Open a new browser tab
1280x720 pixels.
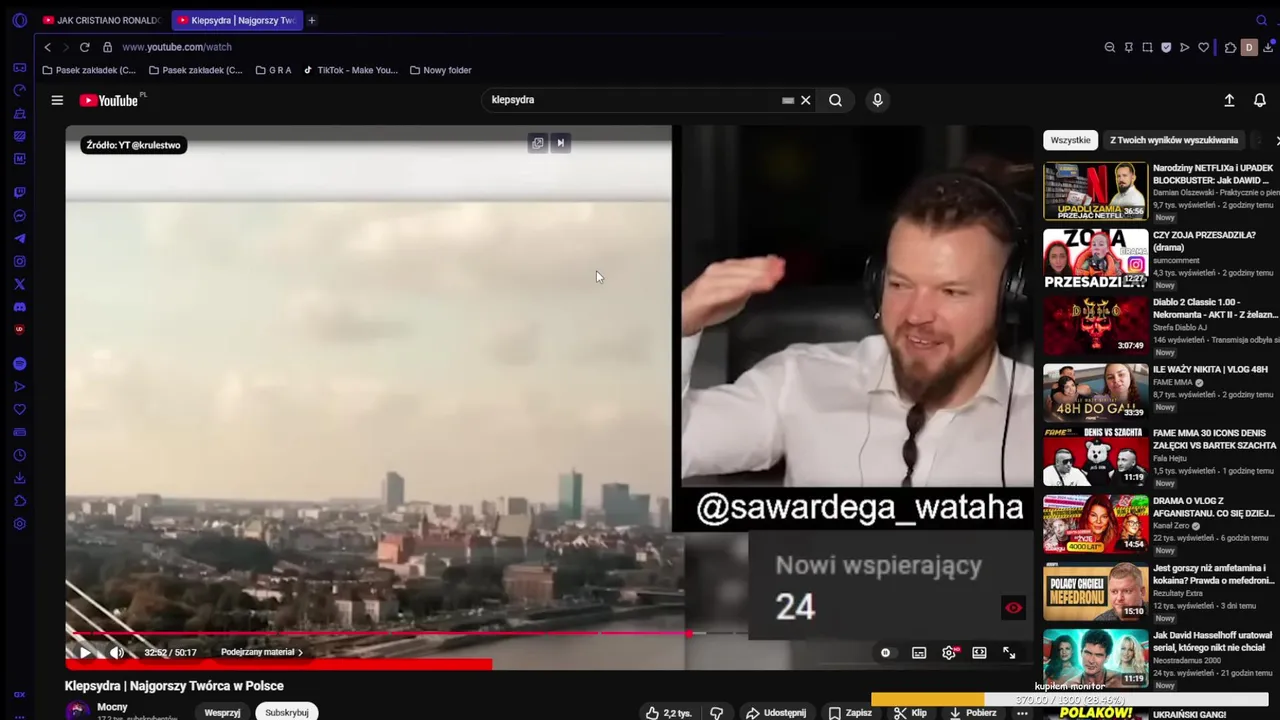coord(312,20)
